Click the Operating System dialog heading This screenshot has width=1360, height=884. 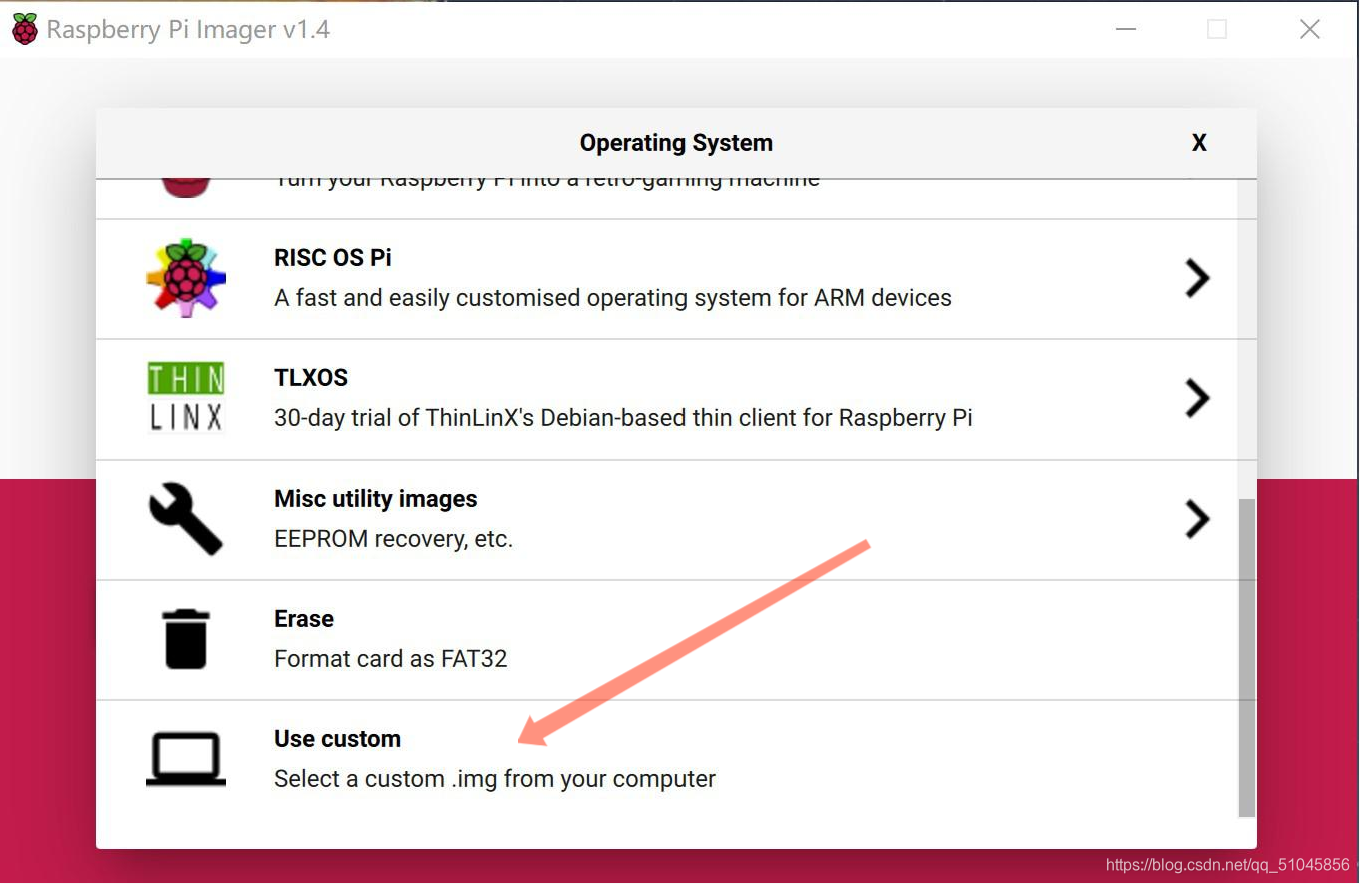click(x=676, y=143)
